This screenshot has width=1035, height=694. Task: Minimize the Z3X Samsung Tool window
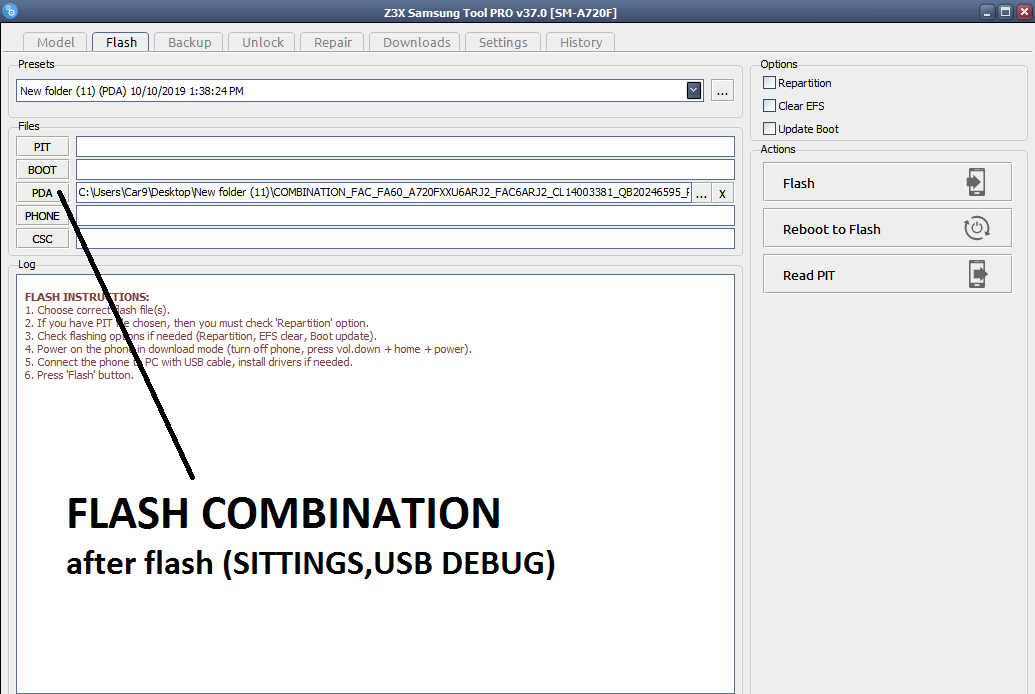(987, 12)
